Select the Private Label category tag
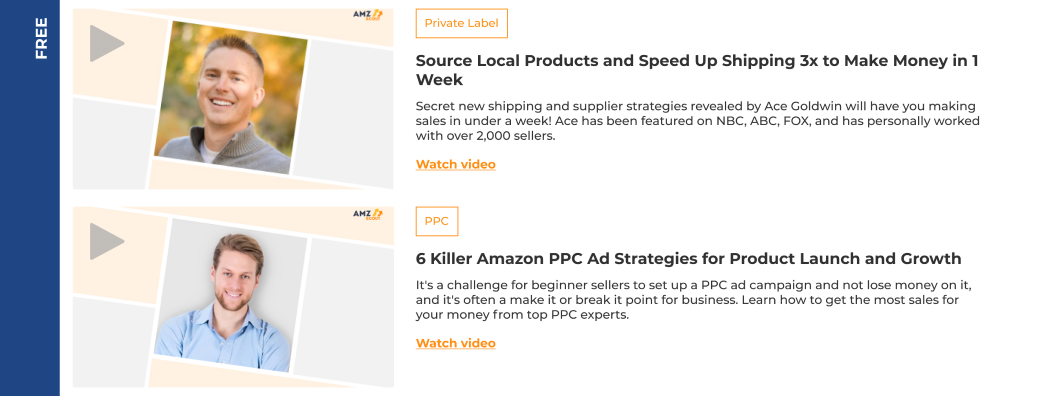The image size is (1040, 396). coord(462,23)
